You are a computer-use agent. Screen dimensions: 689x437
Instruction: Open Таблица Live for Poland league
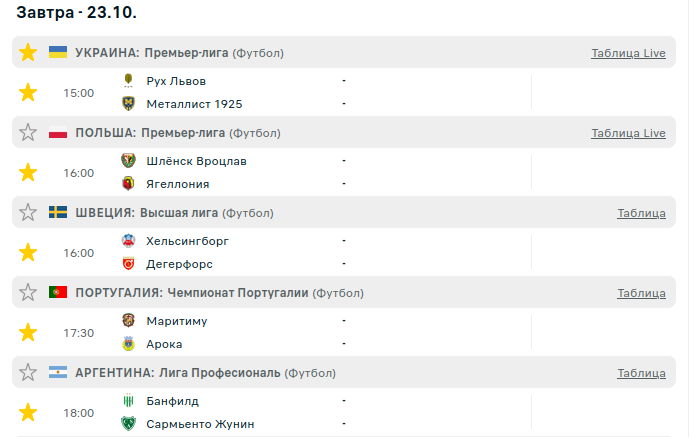point(628,133)
